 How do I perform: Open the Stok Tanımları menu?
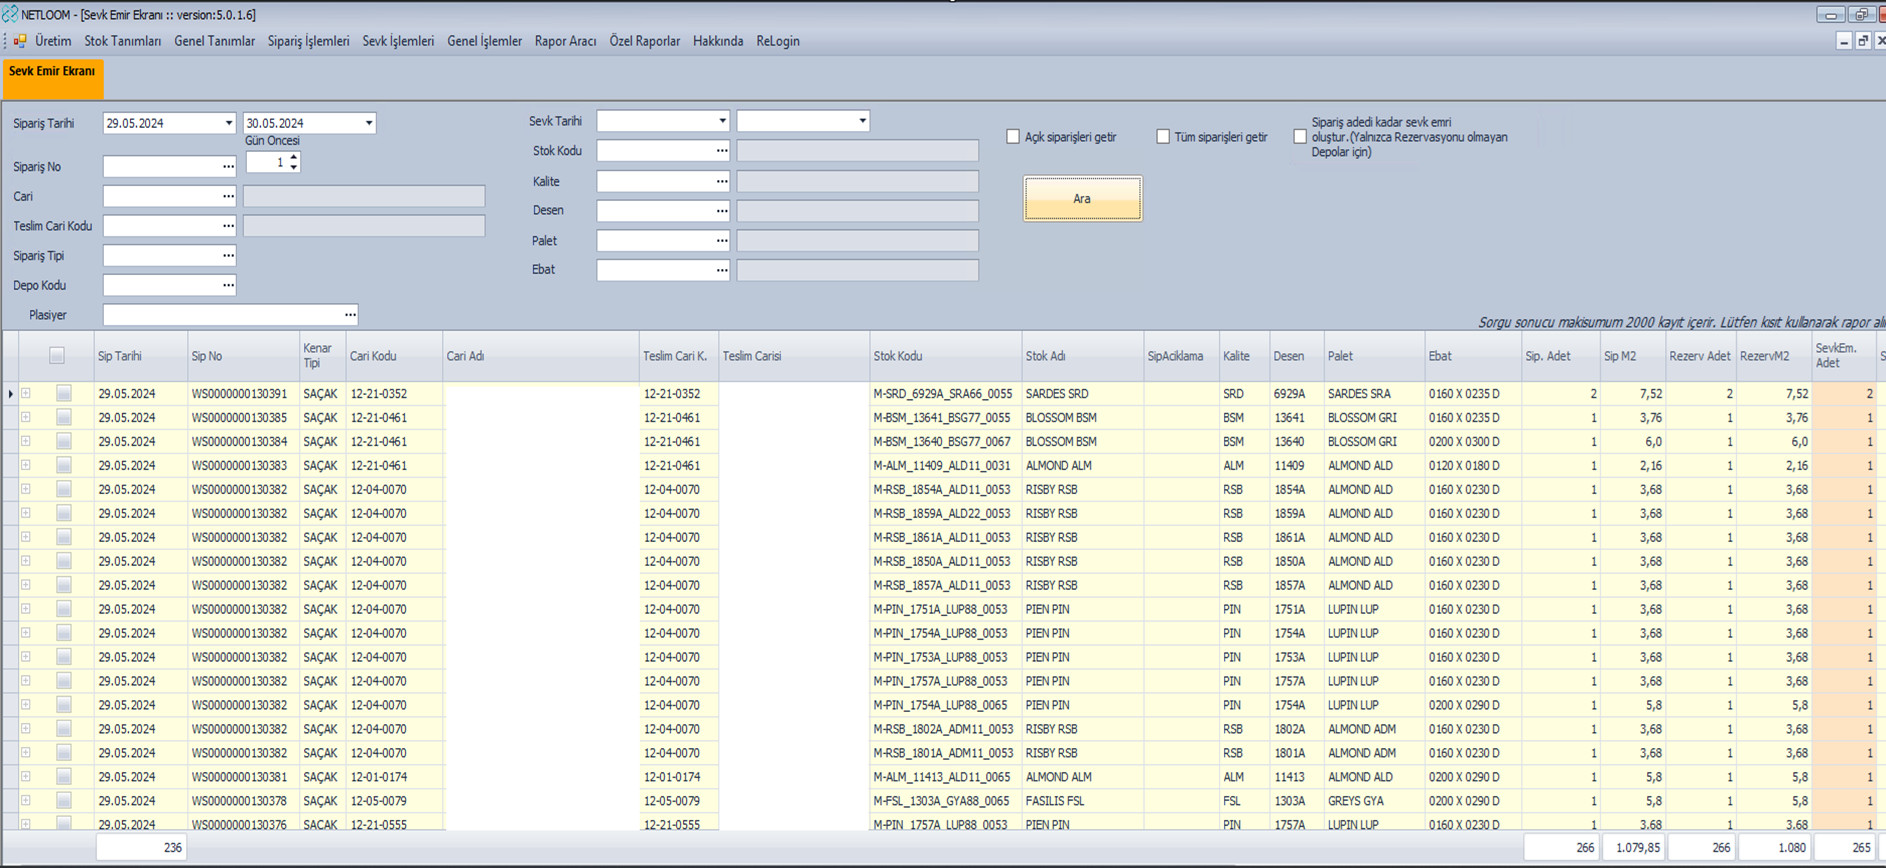pyautogui.click(x=122, y=41)
